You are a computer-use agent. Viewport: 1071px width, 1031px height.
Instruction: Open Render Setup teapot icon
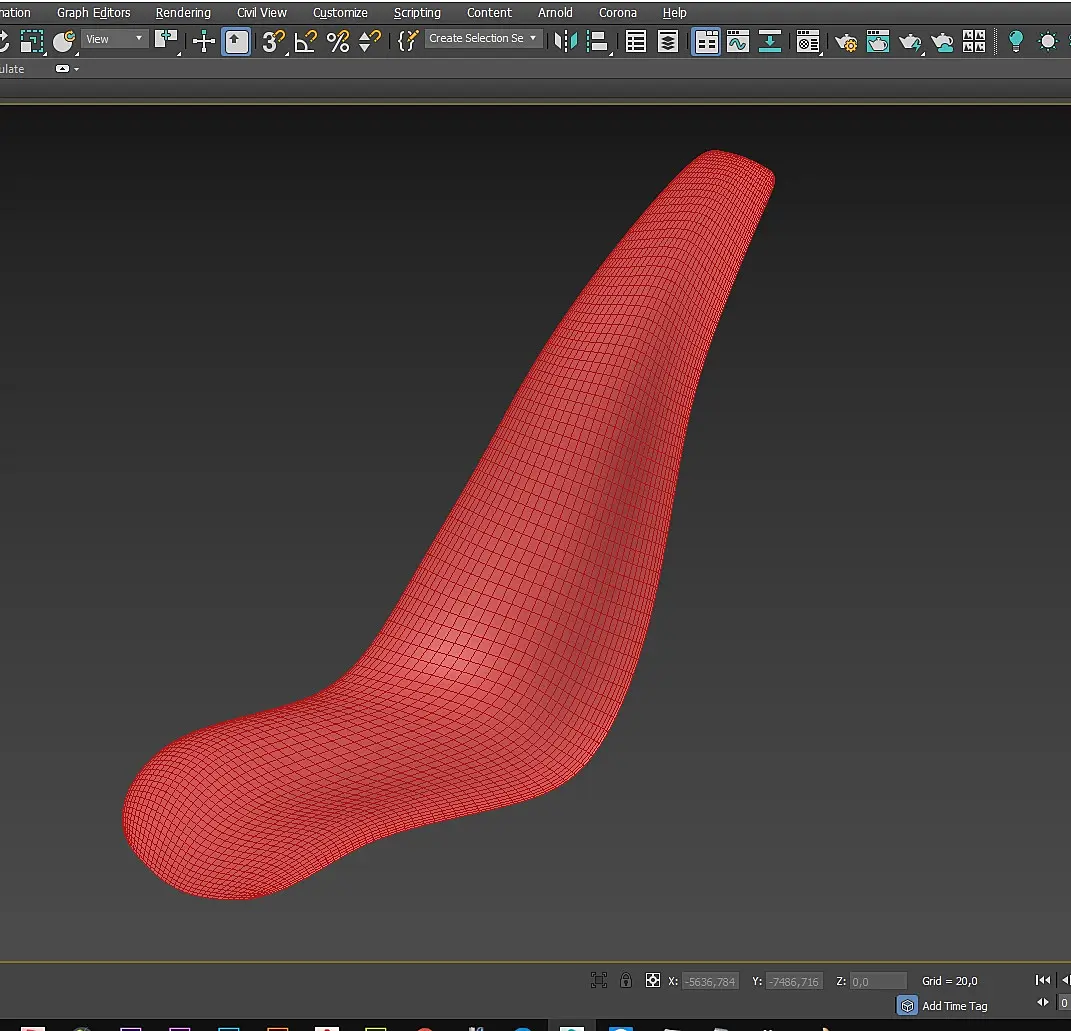point(846,42)
